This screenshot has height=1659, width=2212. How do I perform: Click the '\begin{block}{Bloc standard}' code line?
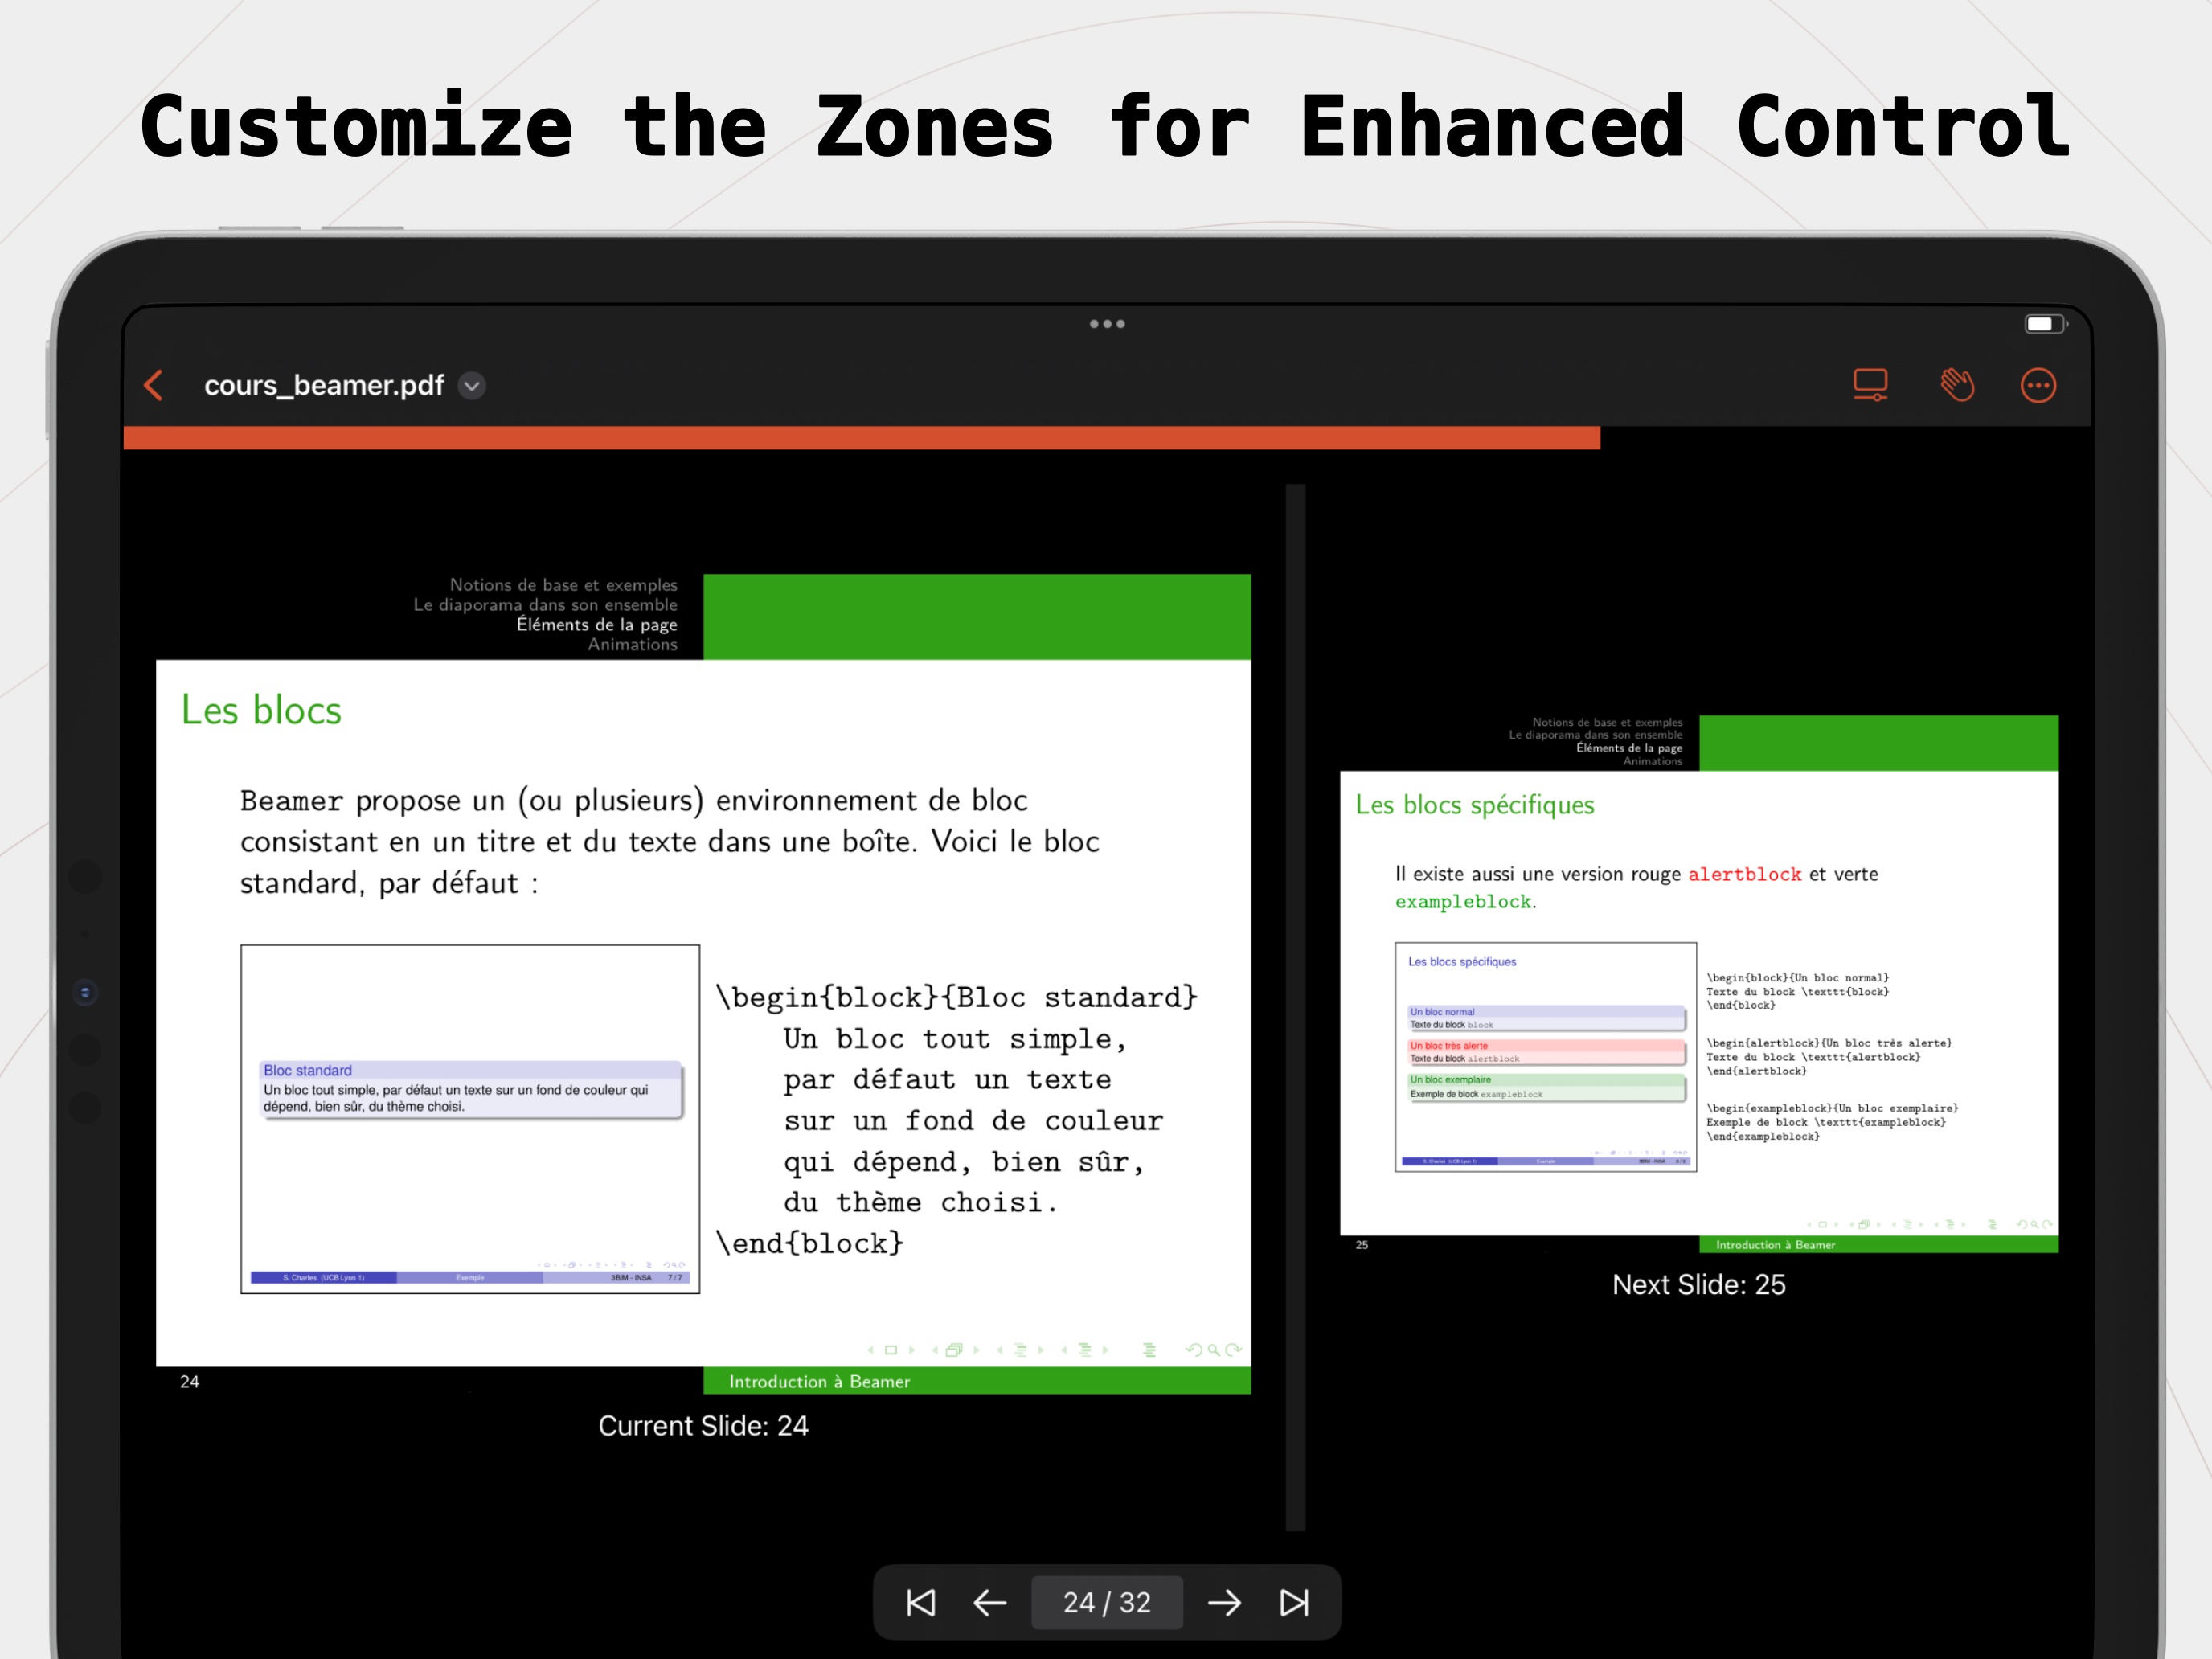[957, 997]
